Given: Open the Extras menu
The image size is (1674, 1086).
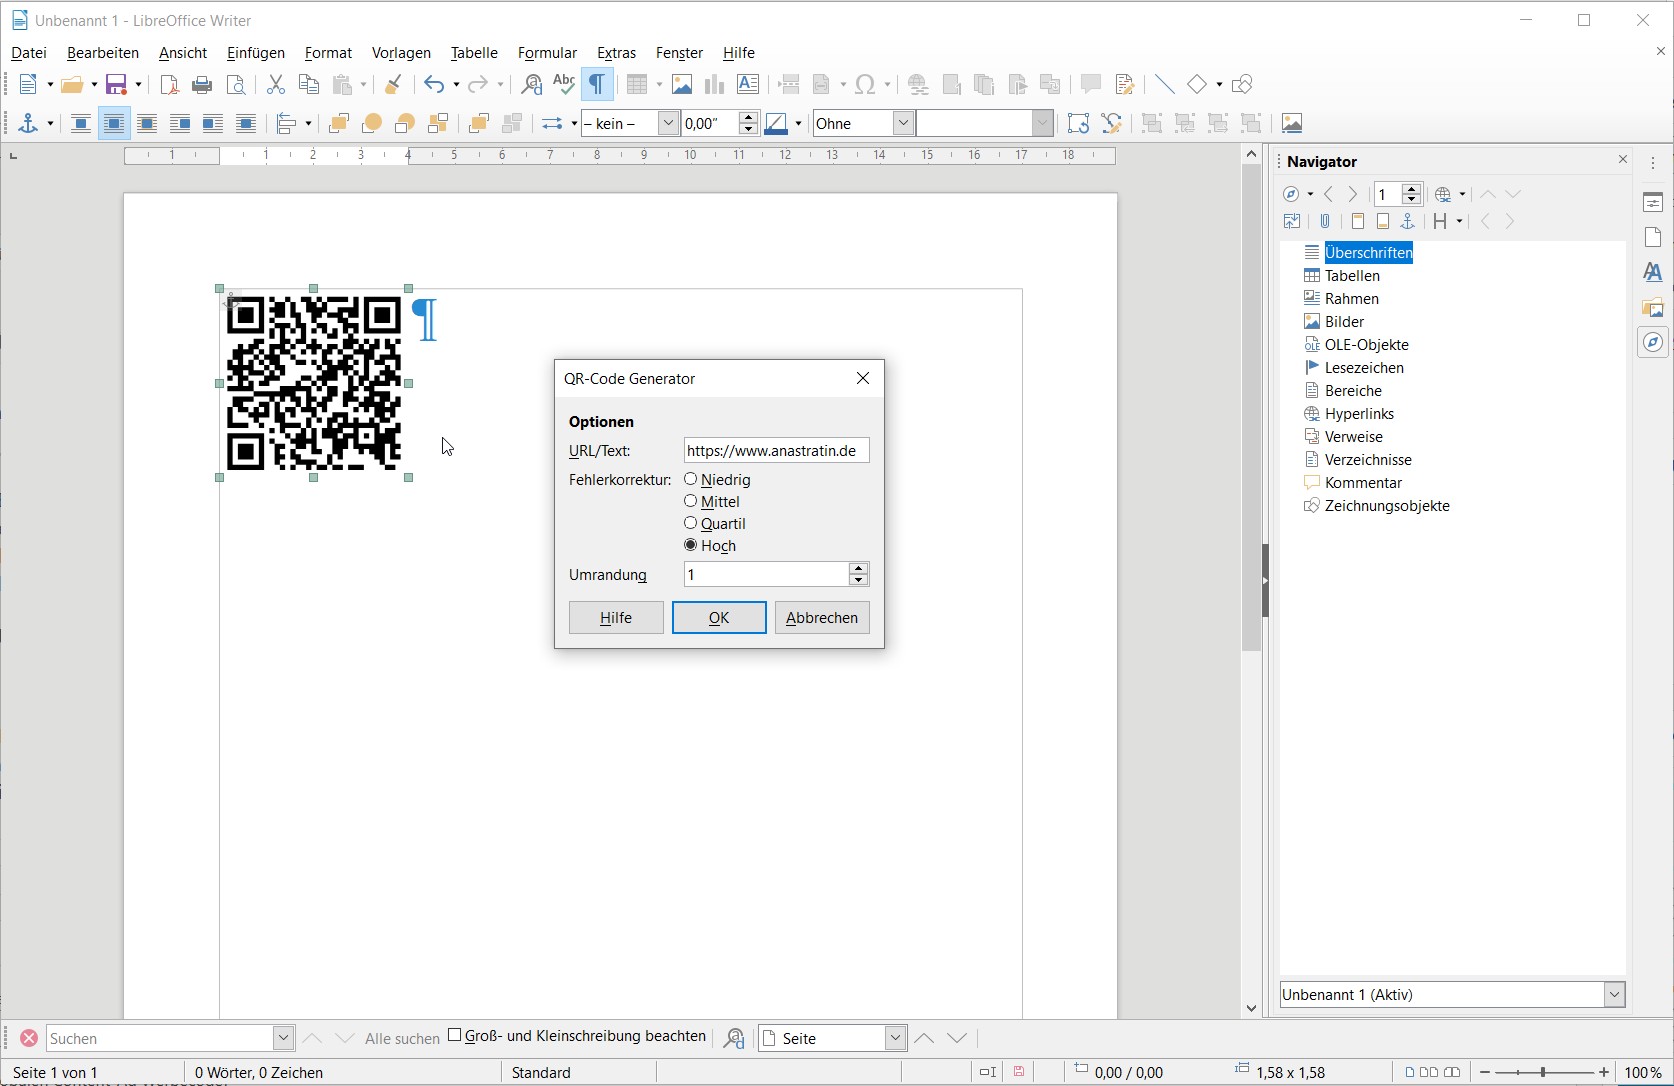Looking at the screenshot, I should coord(616,53).
